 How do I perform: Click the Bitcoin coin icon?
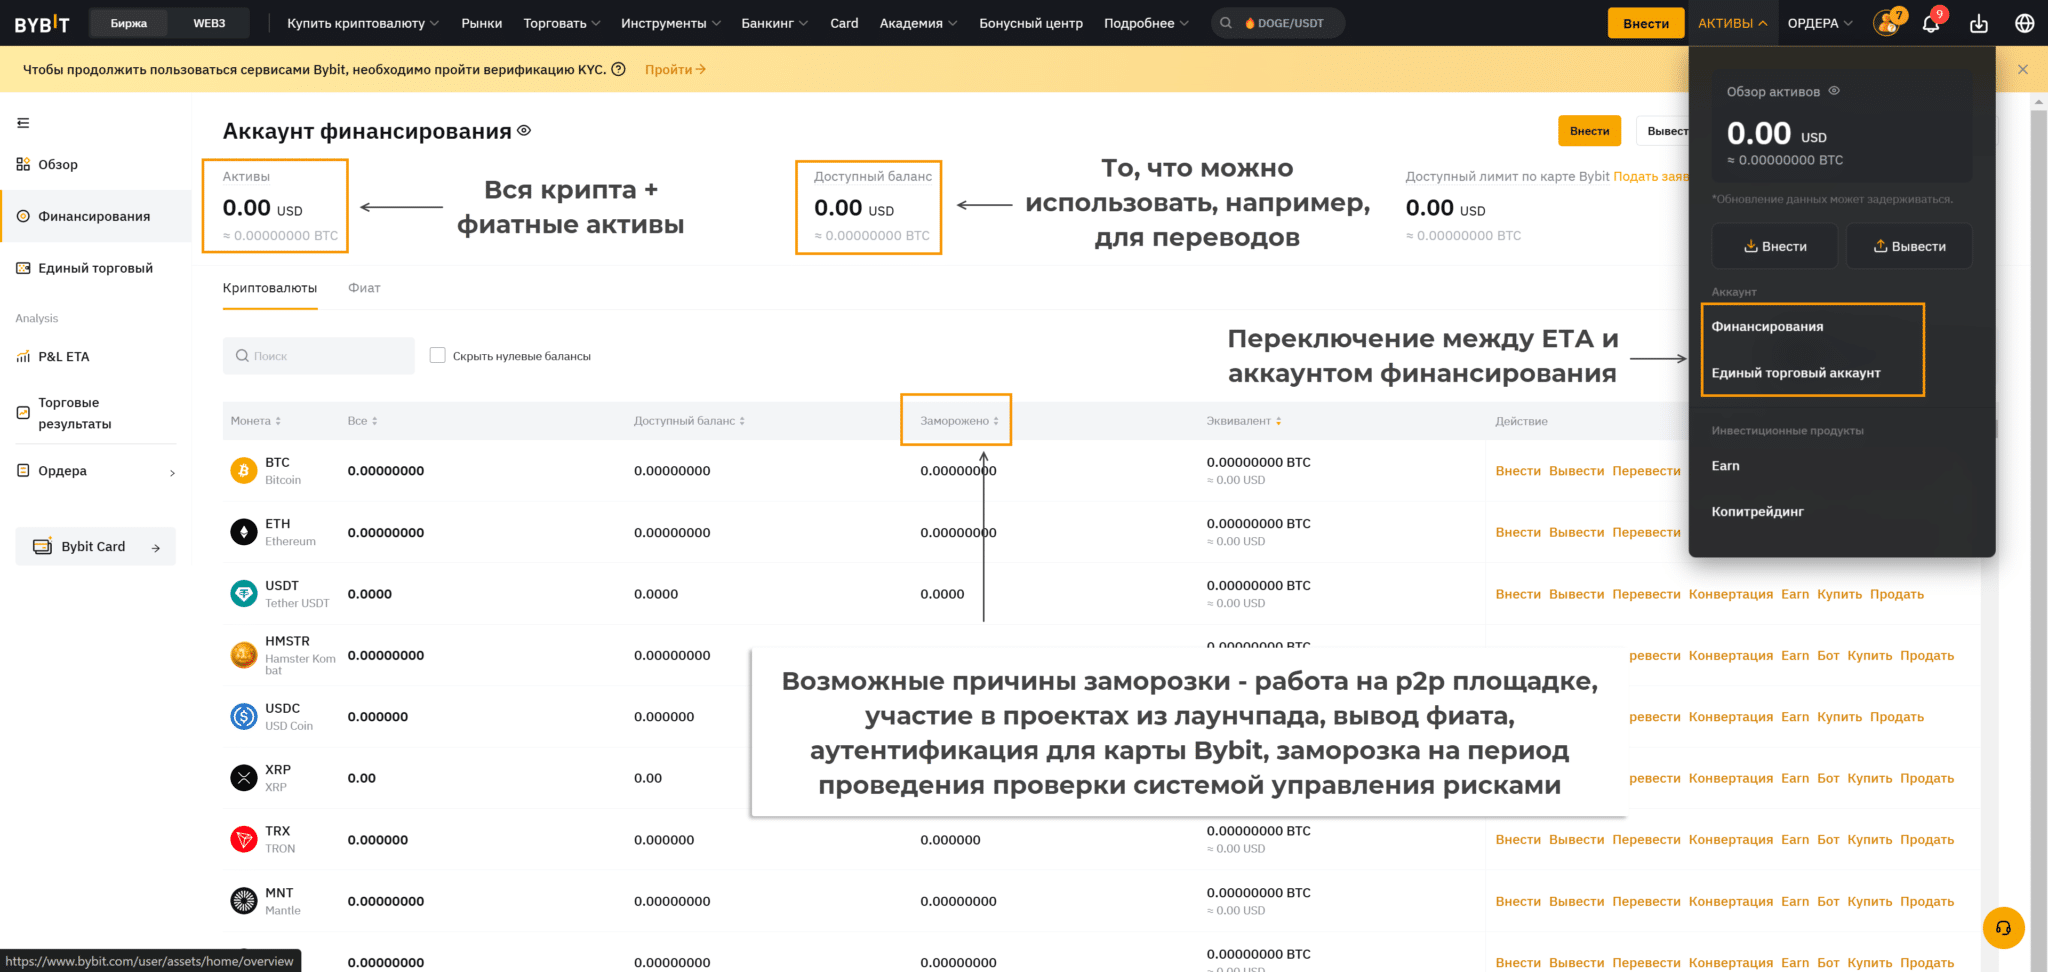point(244,471)
